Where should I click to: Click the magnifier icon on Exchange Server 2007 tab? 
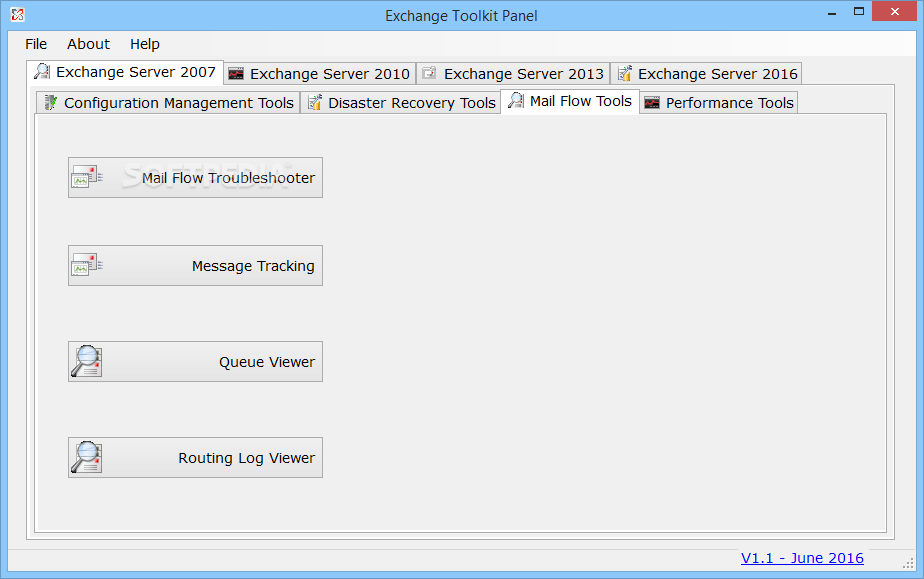pos(42,71)
